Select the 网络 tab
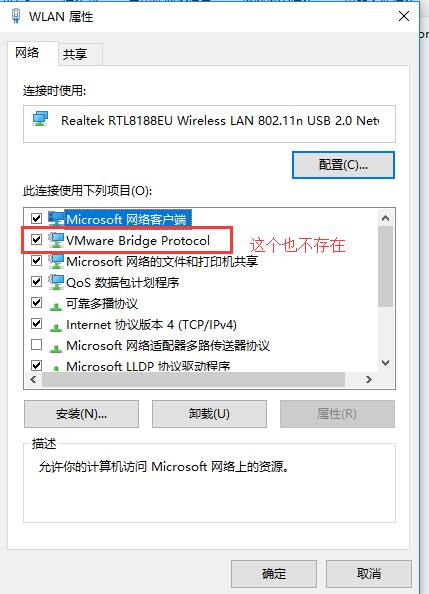Viewport: 429px width, 594px height. click(27, 53)
